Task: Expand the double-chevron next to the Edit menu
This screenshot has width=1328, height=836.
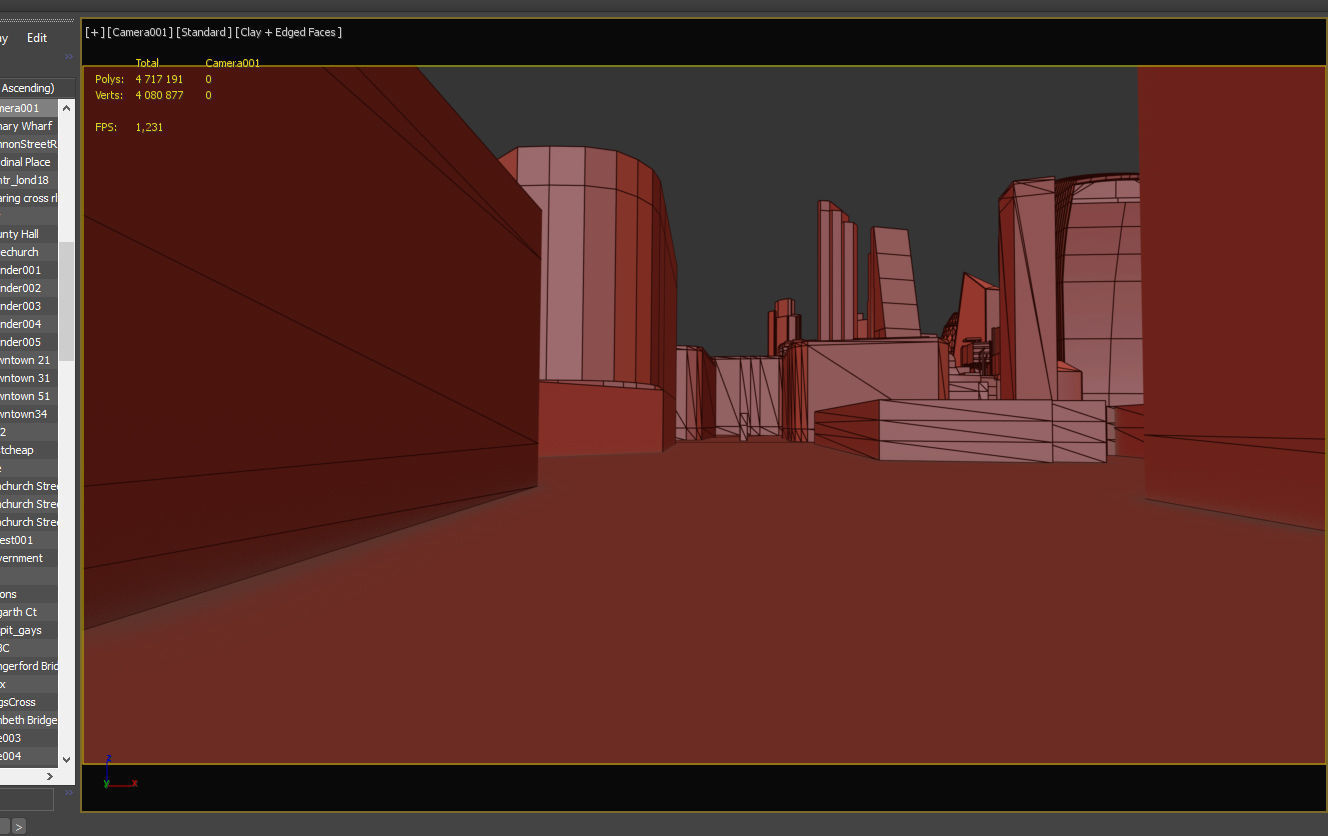Action: coord(69,57)
